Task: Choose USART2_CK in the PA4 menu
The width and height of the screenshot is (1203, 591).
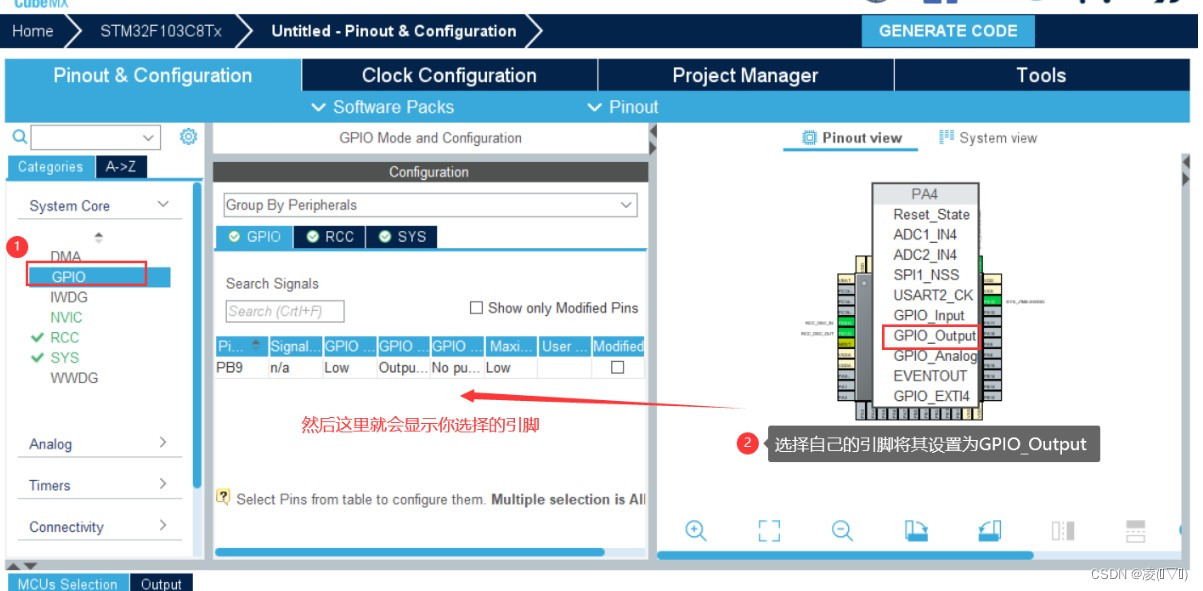Action: point(933,295)
